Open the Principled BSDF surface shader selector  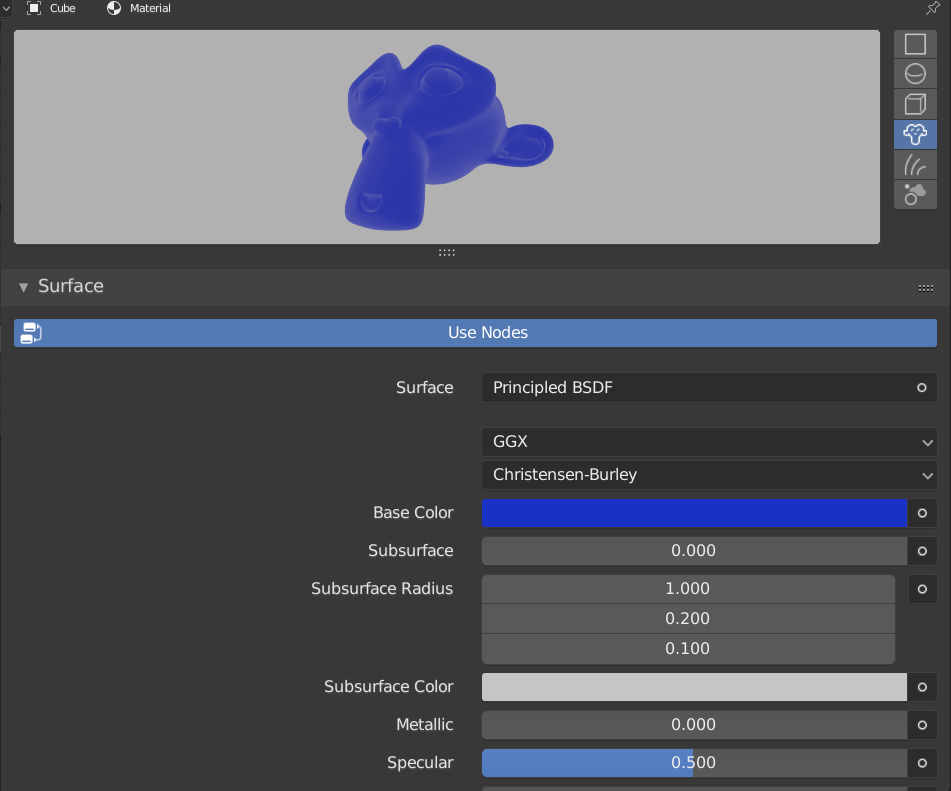tap(709, 388)
